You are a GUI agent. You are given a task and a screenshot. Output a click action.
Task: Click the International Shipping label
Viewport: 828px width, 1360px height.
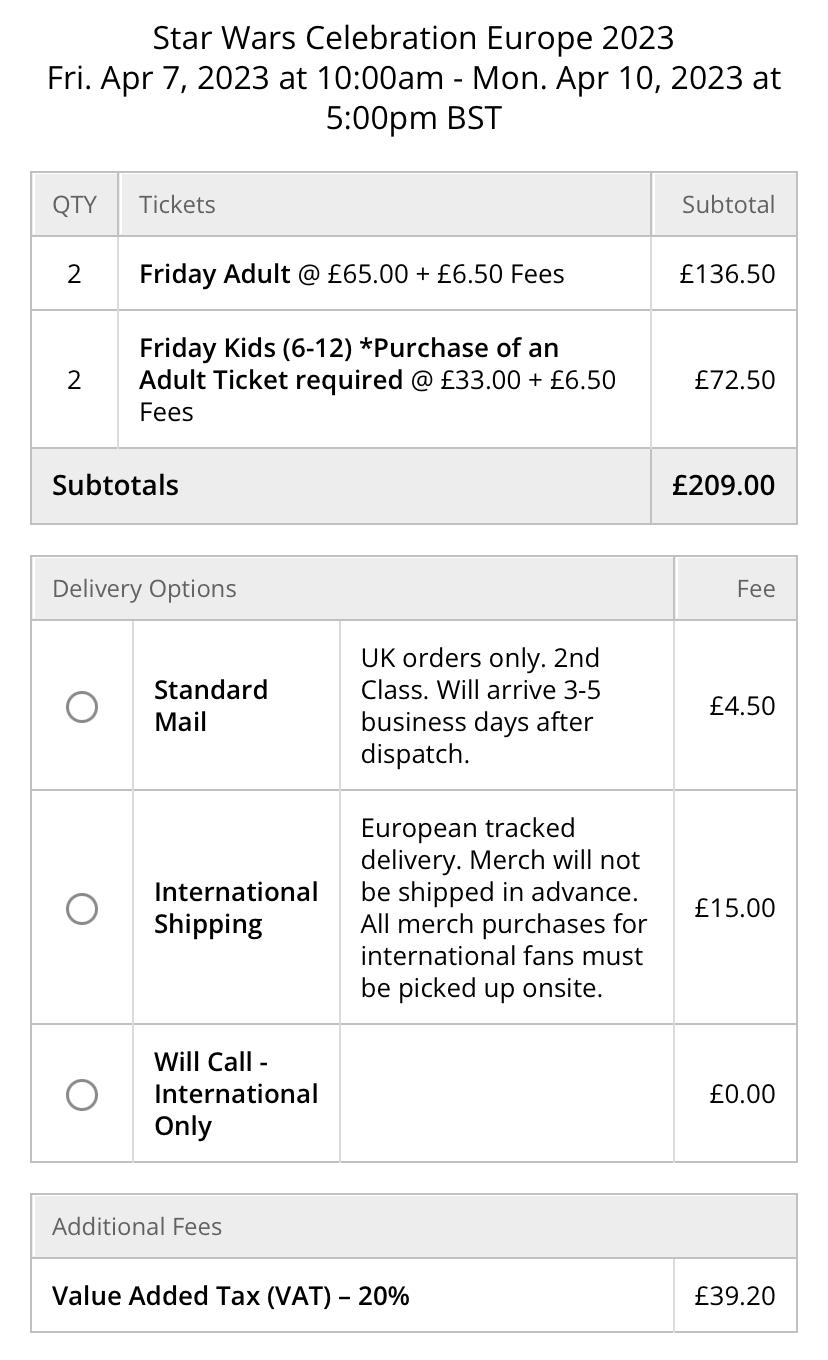[x=236, y=908]
